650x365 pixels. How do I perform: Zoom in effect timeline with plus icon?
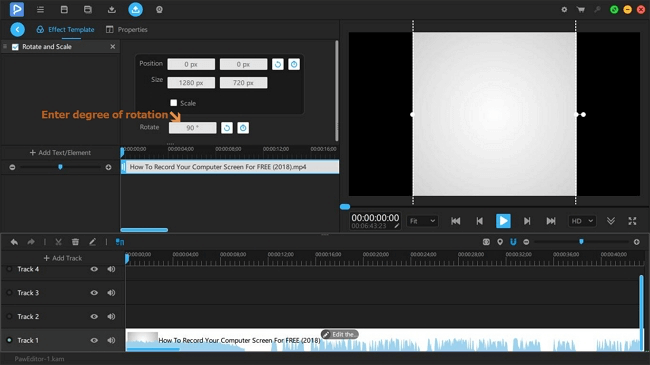point(109,167)
